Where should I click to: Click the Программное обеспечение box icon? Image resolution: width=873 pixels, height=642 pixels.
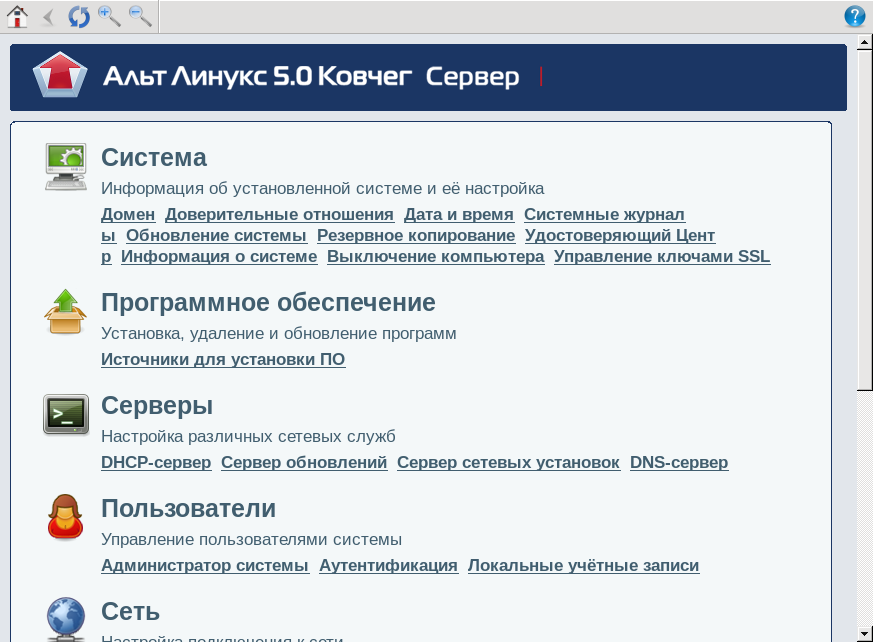pos(66,311)
